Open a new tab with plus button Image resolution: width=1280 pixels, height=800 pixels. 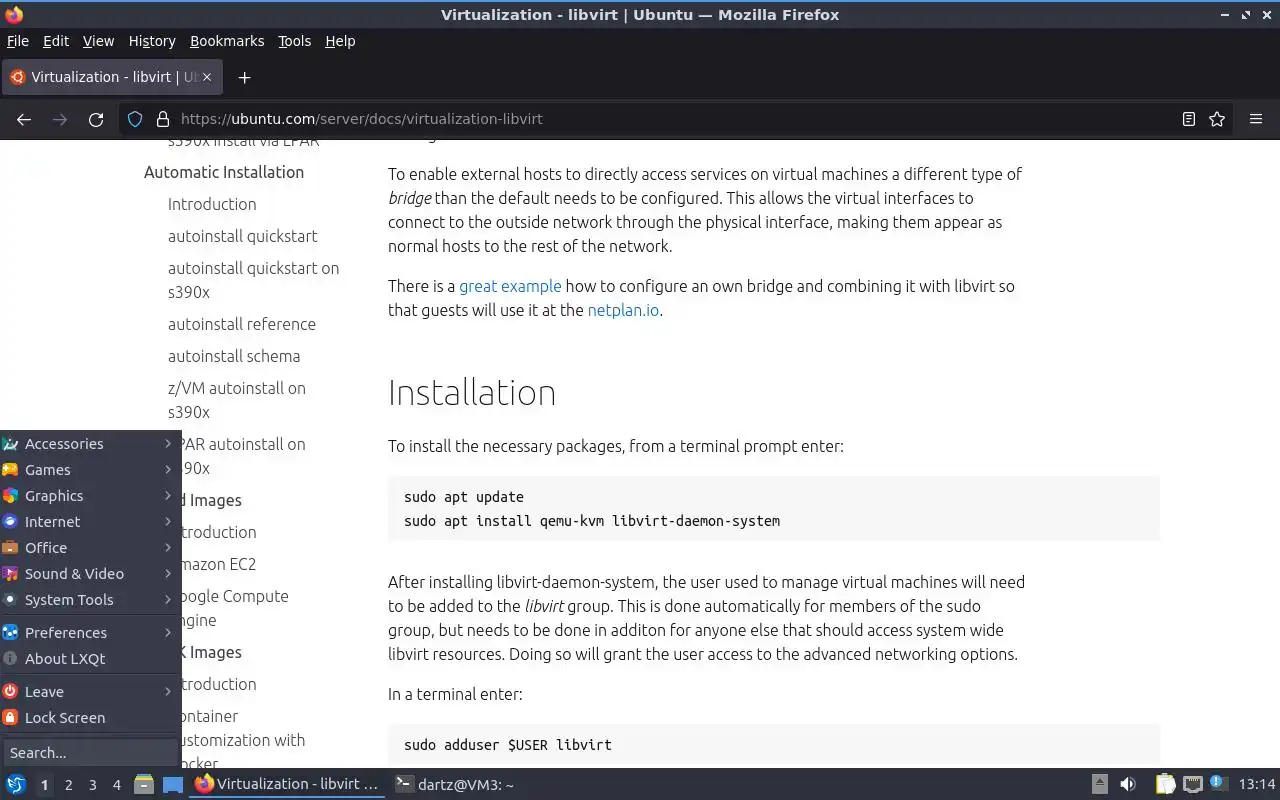click(x=244, y=77)
